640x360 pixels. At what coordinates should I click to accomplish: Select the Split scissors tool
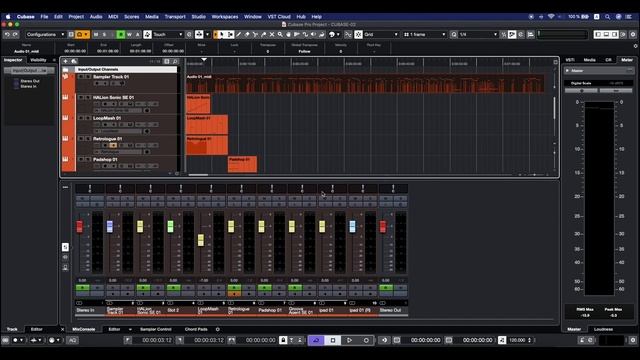[x=255, y=35]
